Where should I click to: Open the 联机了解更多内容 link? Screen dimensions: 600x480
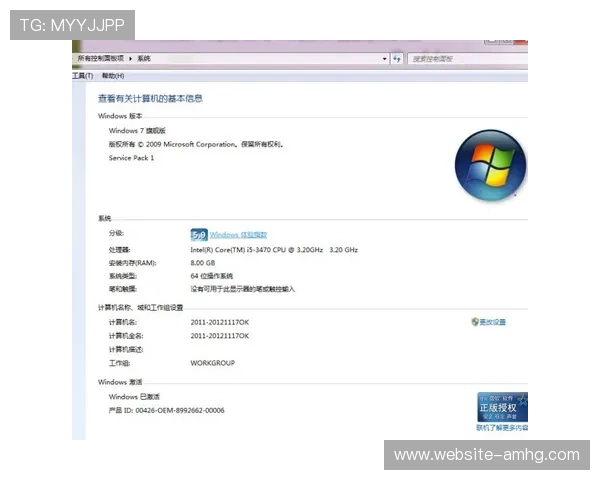502,428
